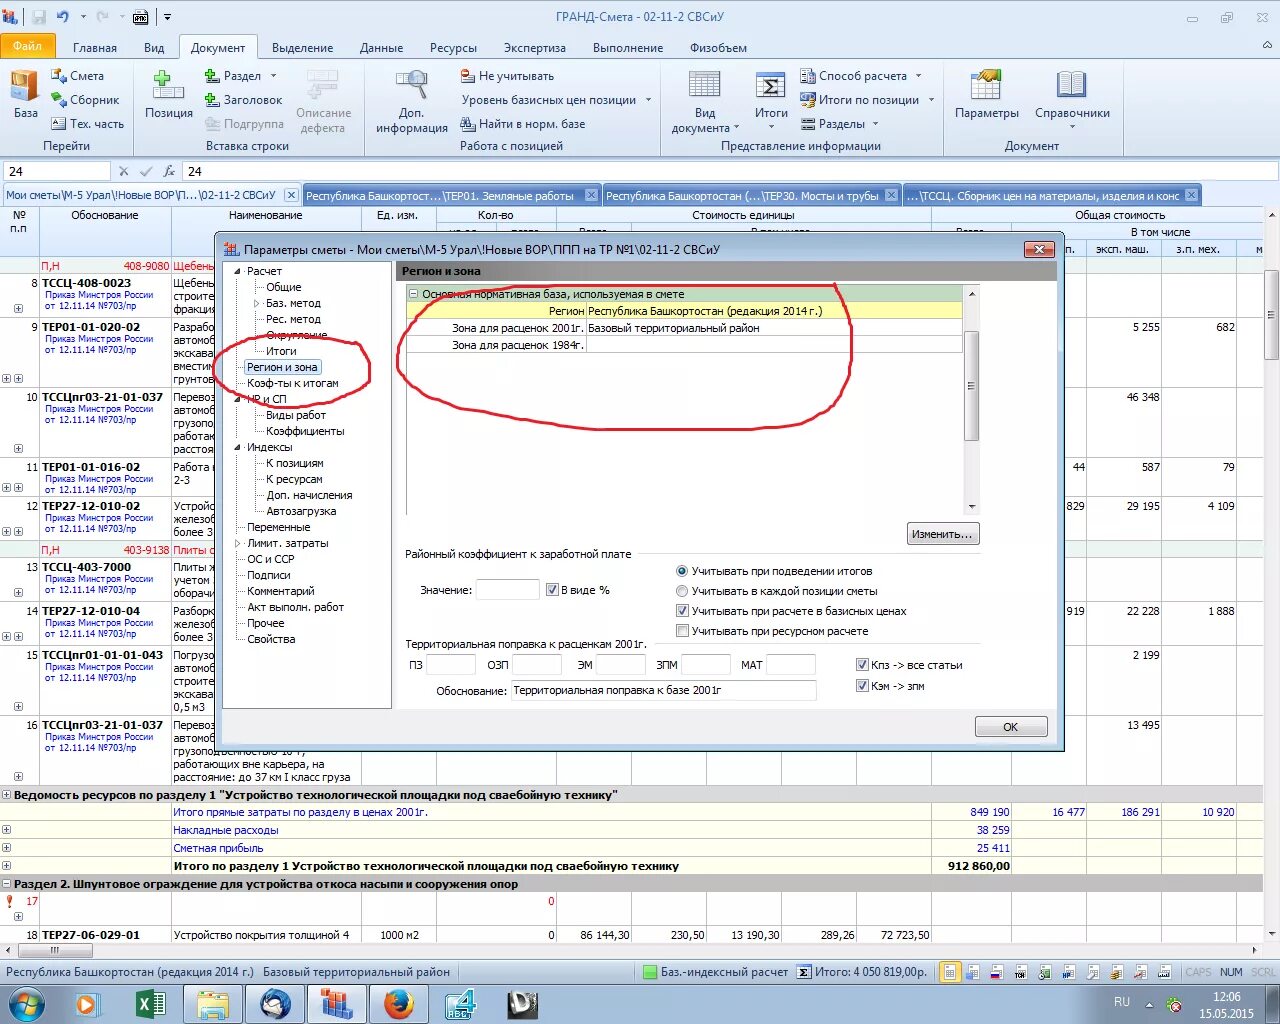Open Уровень базисных цен позиции dropdown
Screen dimensions: 1280x1024
tap(556, 100)
